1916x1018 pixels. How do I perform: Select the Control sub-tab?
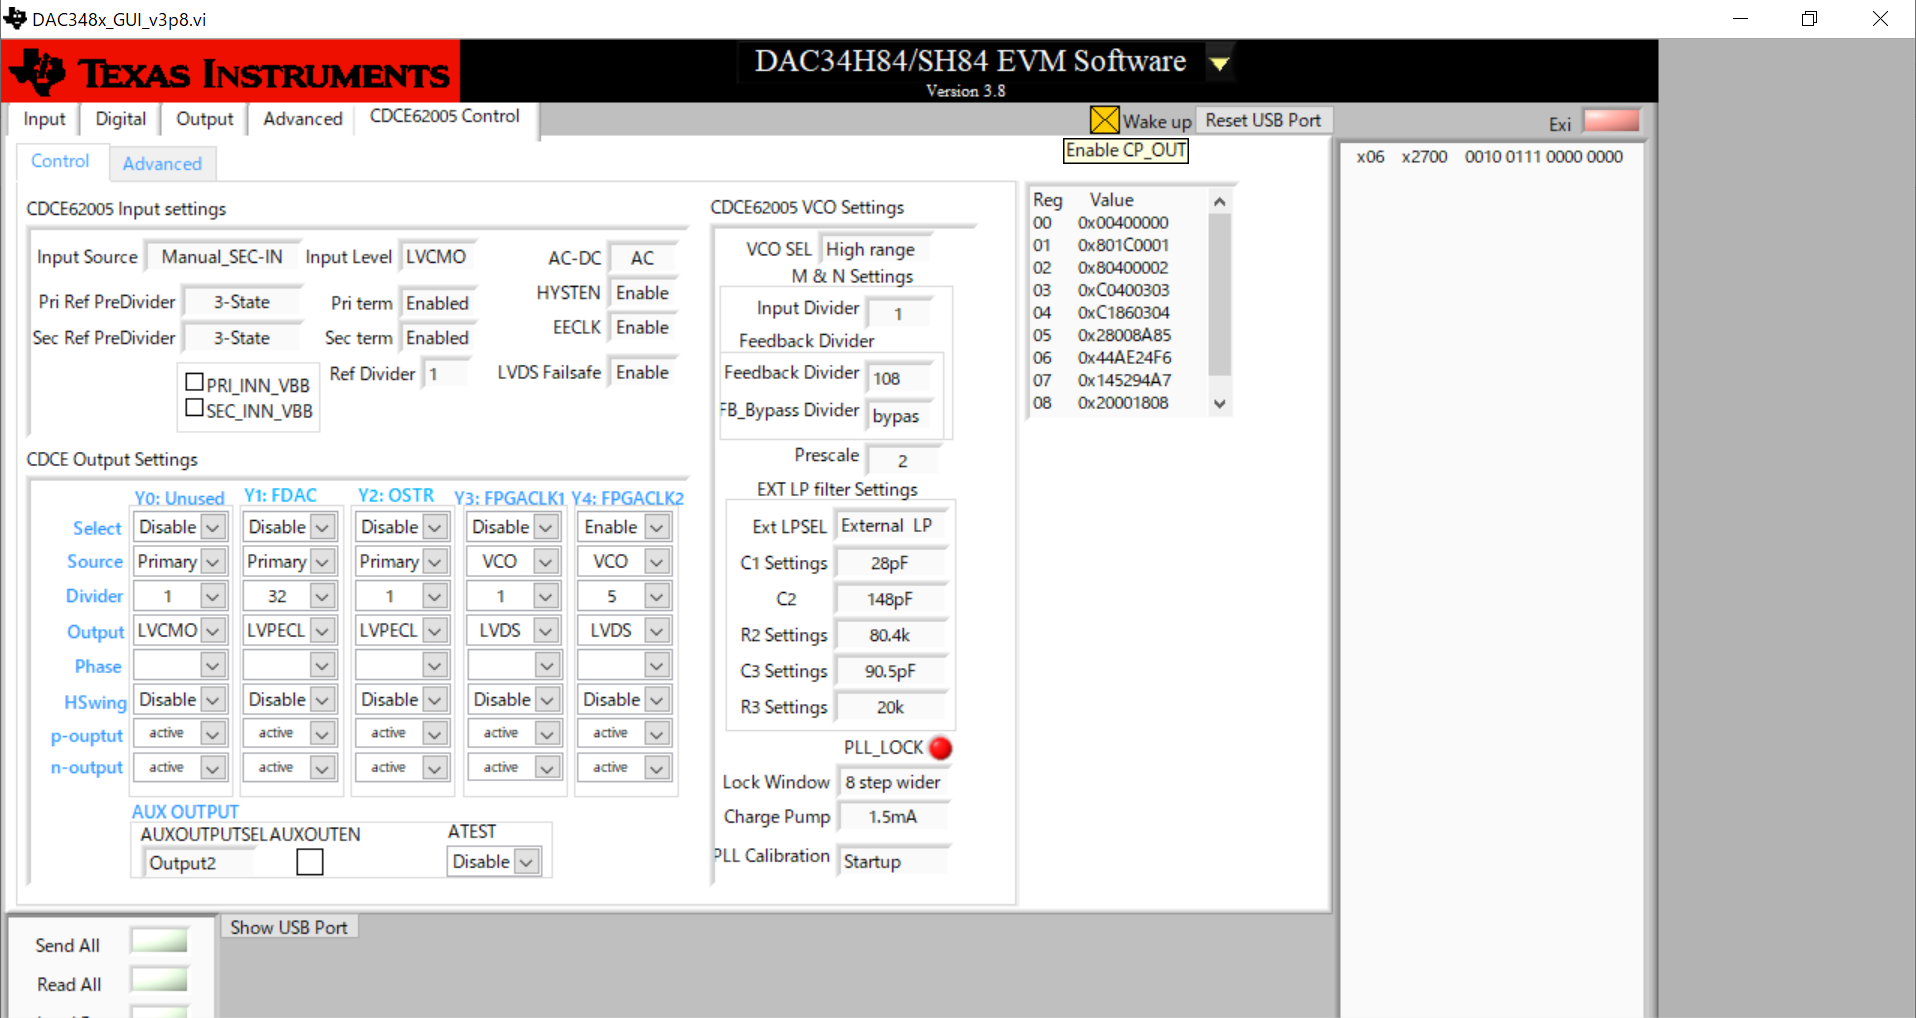[60, 161]
